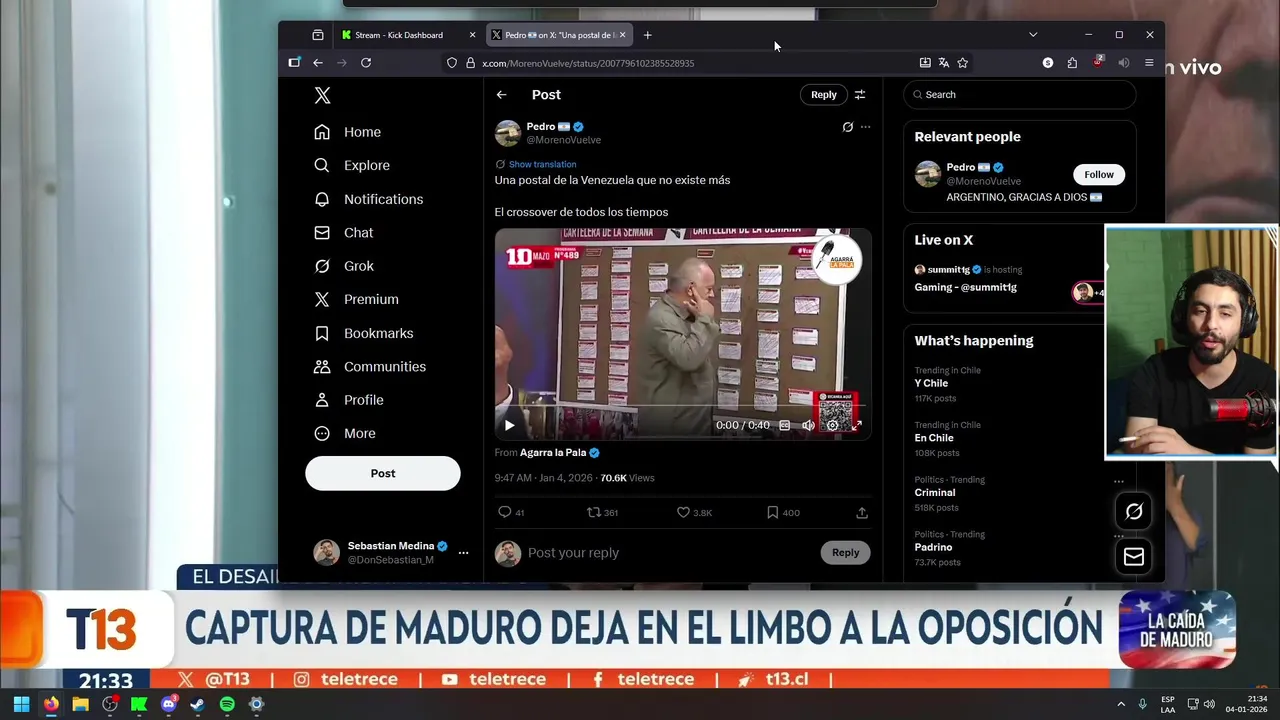
Task: Play the embedded video
Action: [x=509, y=425]
